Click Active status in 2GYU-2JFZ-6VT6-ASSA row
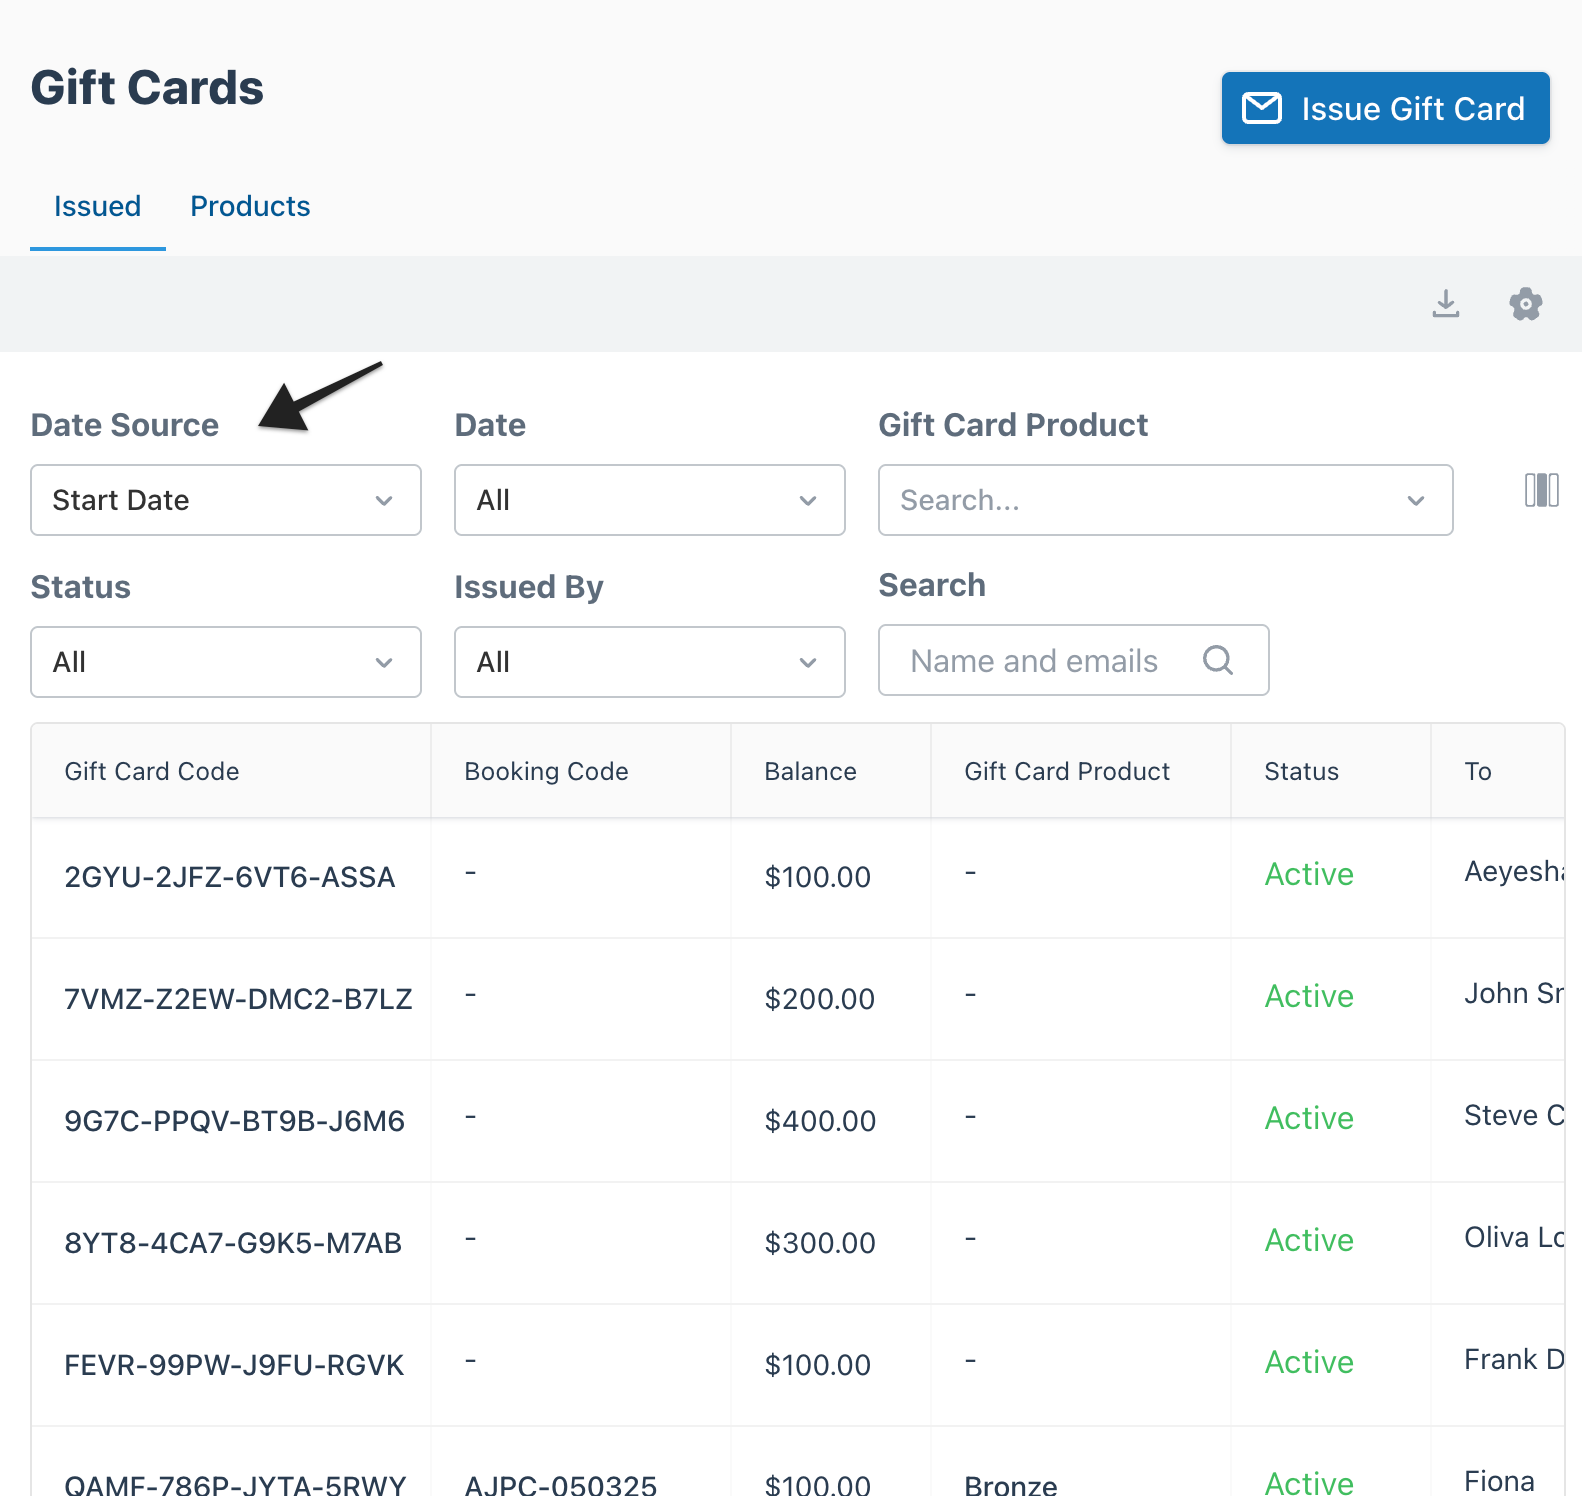Image resolution: width=1582 pixels, height=1496 pixels. pos(1309,874)
